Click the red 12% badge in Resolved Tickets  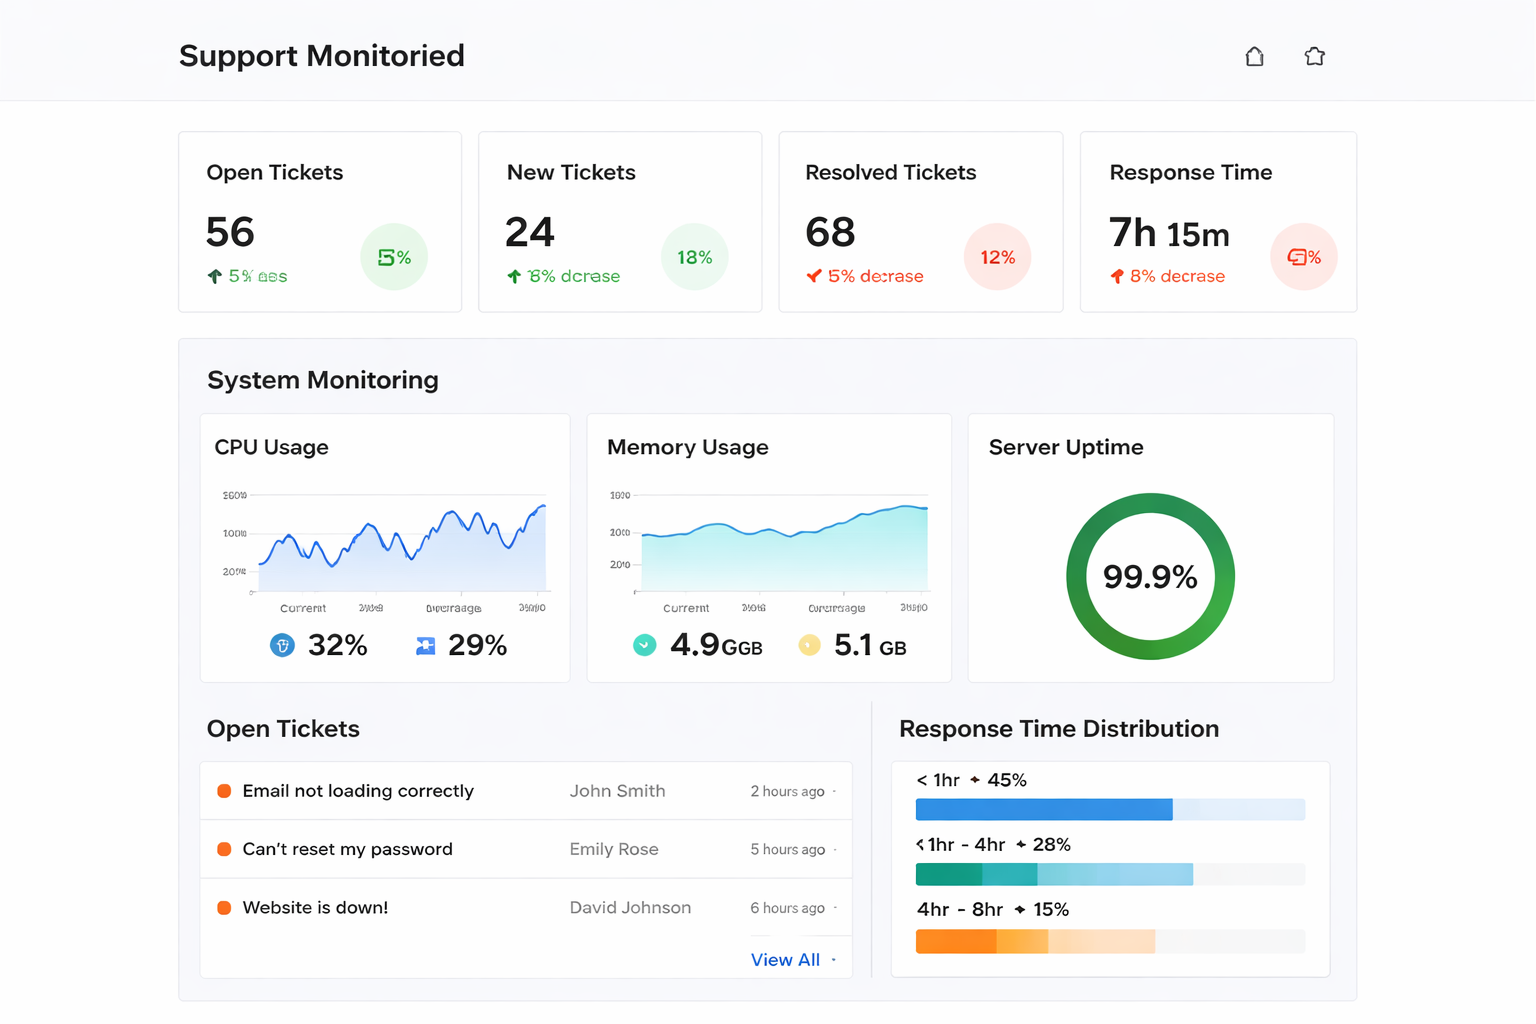[997, 257]
